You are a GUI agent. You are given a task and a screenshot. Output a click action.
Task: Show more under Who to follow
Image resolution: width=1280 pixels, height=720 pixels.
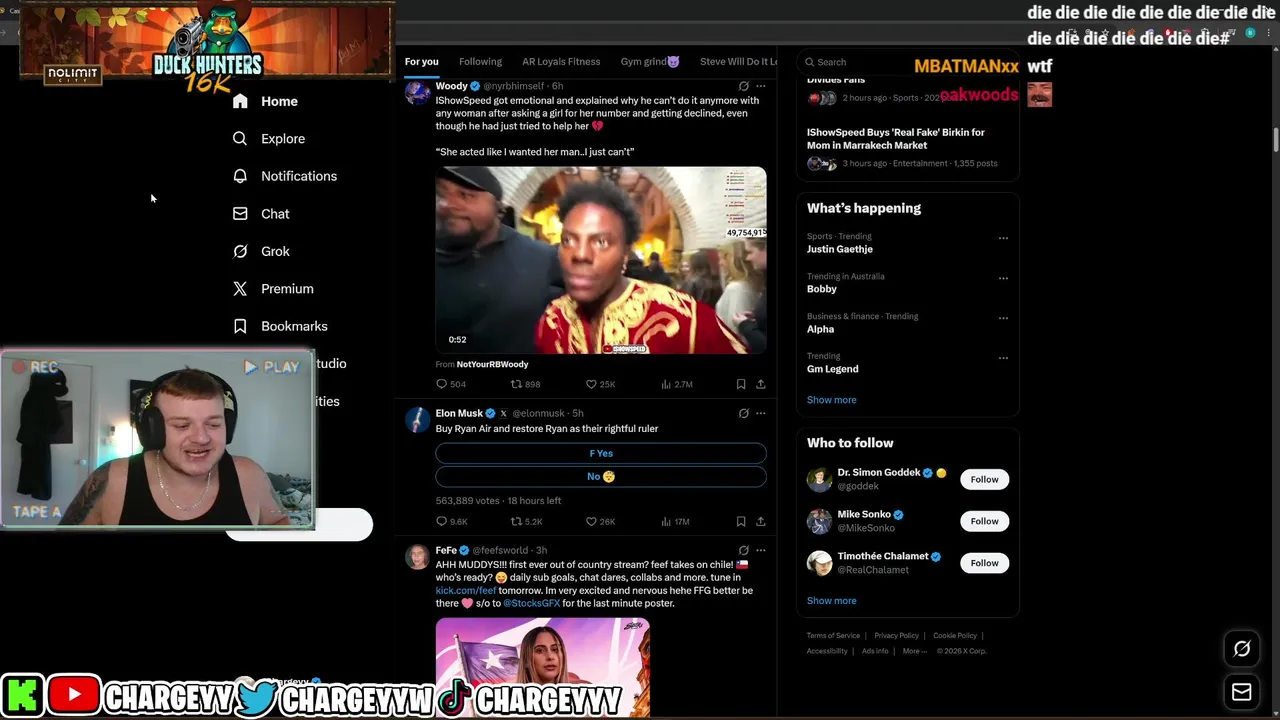(x=831, y=601)
